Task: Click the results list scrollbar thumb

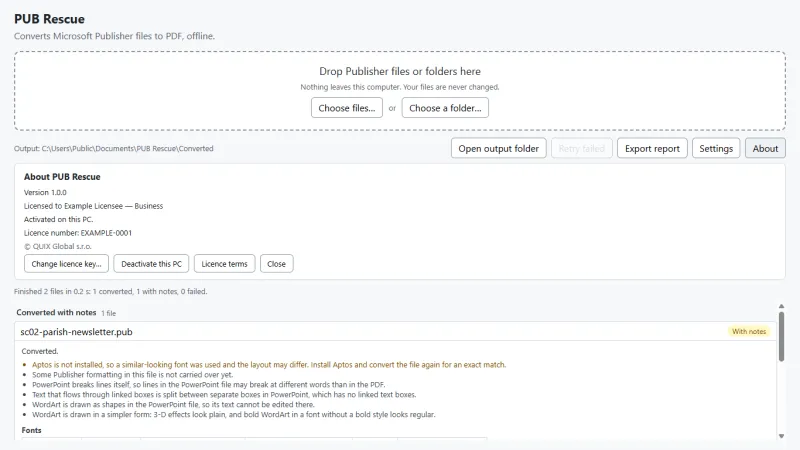Action: pos(781,337)
